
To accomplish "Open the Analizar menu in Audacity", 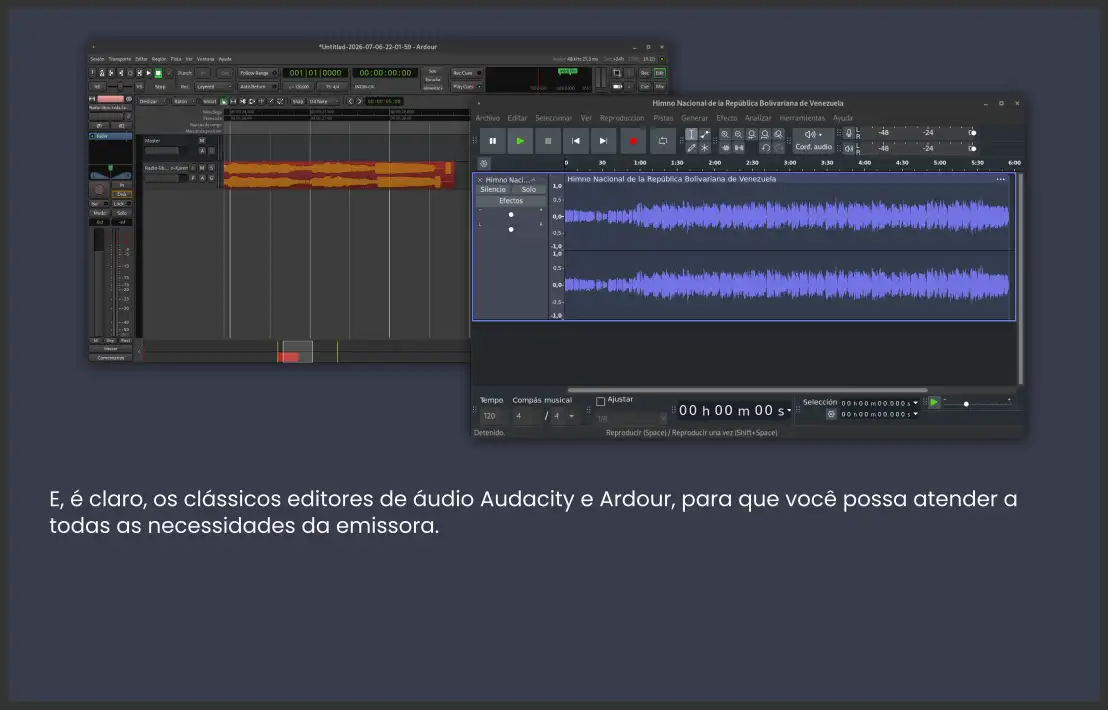I will tap(758, 118).
